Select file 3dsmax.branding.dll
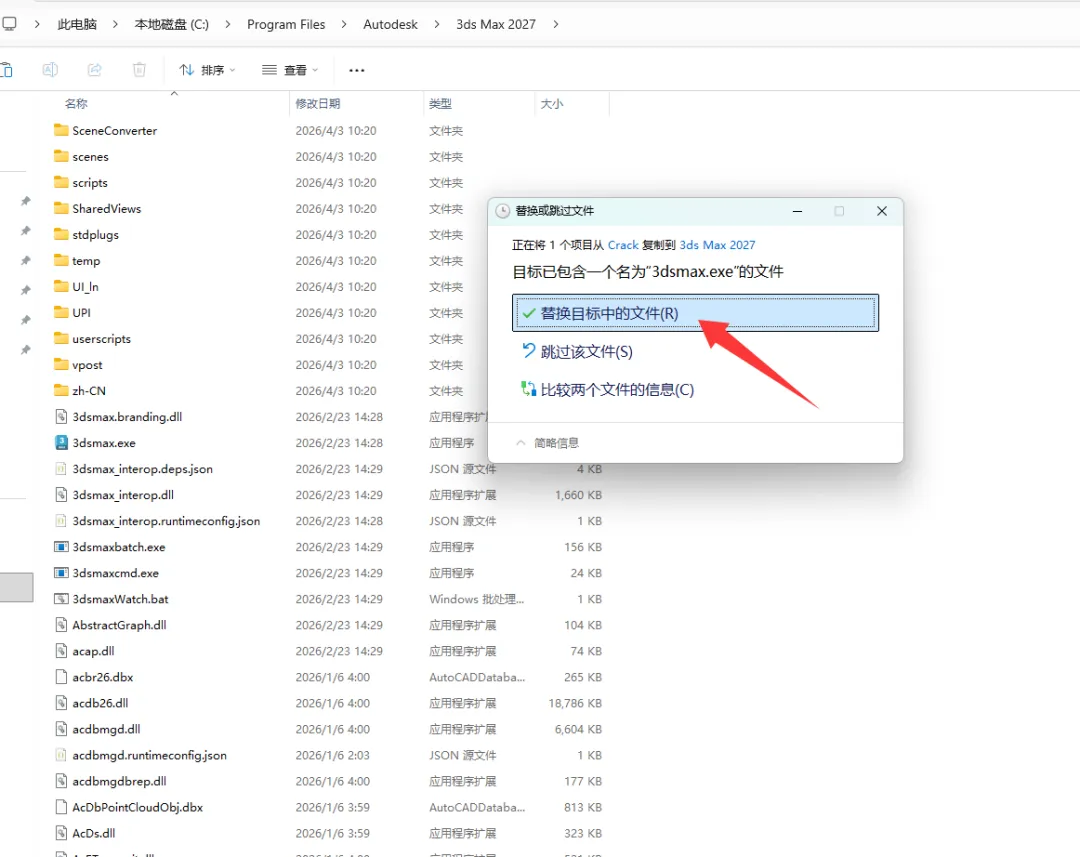The width and height of the screenshot is (1080, 857). pos(127,417)
